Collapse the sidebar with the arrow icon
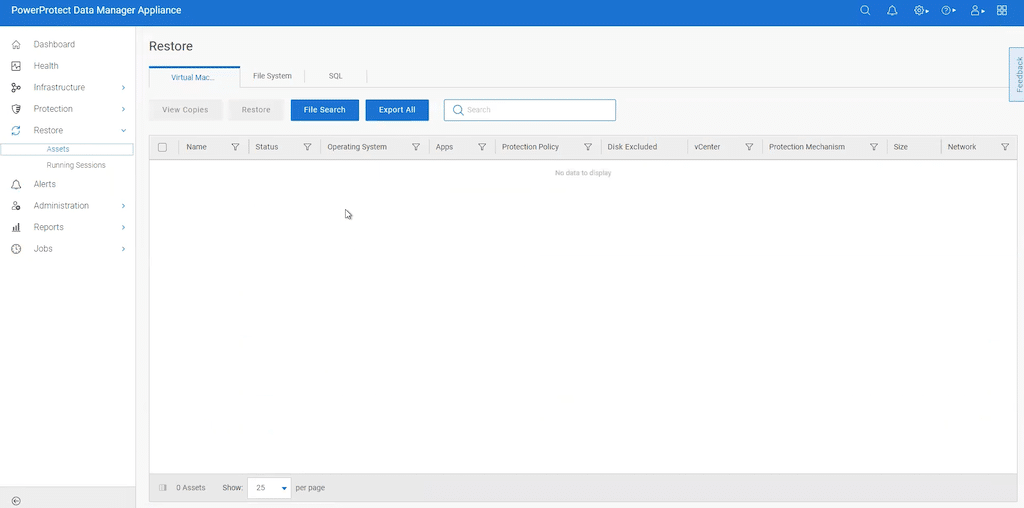1024x508 pixels. tap(16, 501)
